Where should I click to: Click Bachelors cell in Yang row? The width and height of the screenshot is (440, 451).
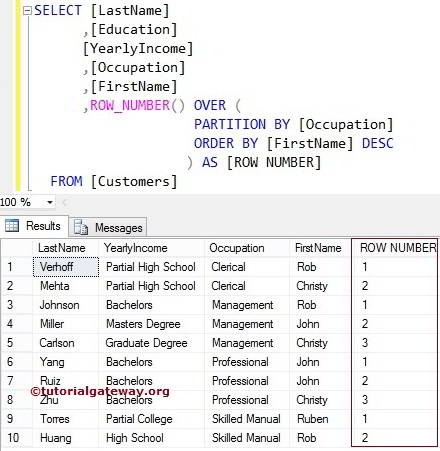coord(152,362)
